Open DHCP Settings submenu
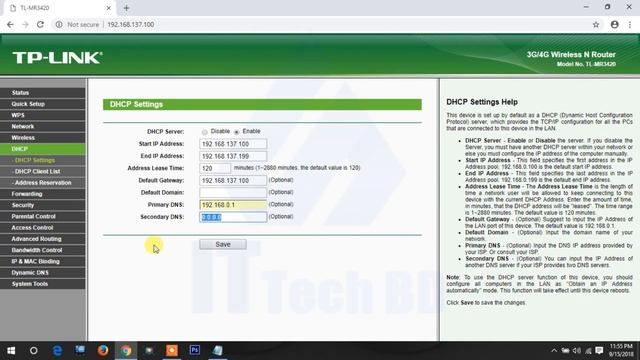640x360 pixels. [x=43, y=160]
